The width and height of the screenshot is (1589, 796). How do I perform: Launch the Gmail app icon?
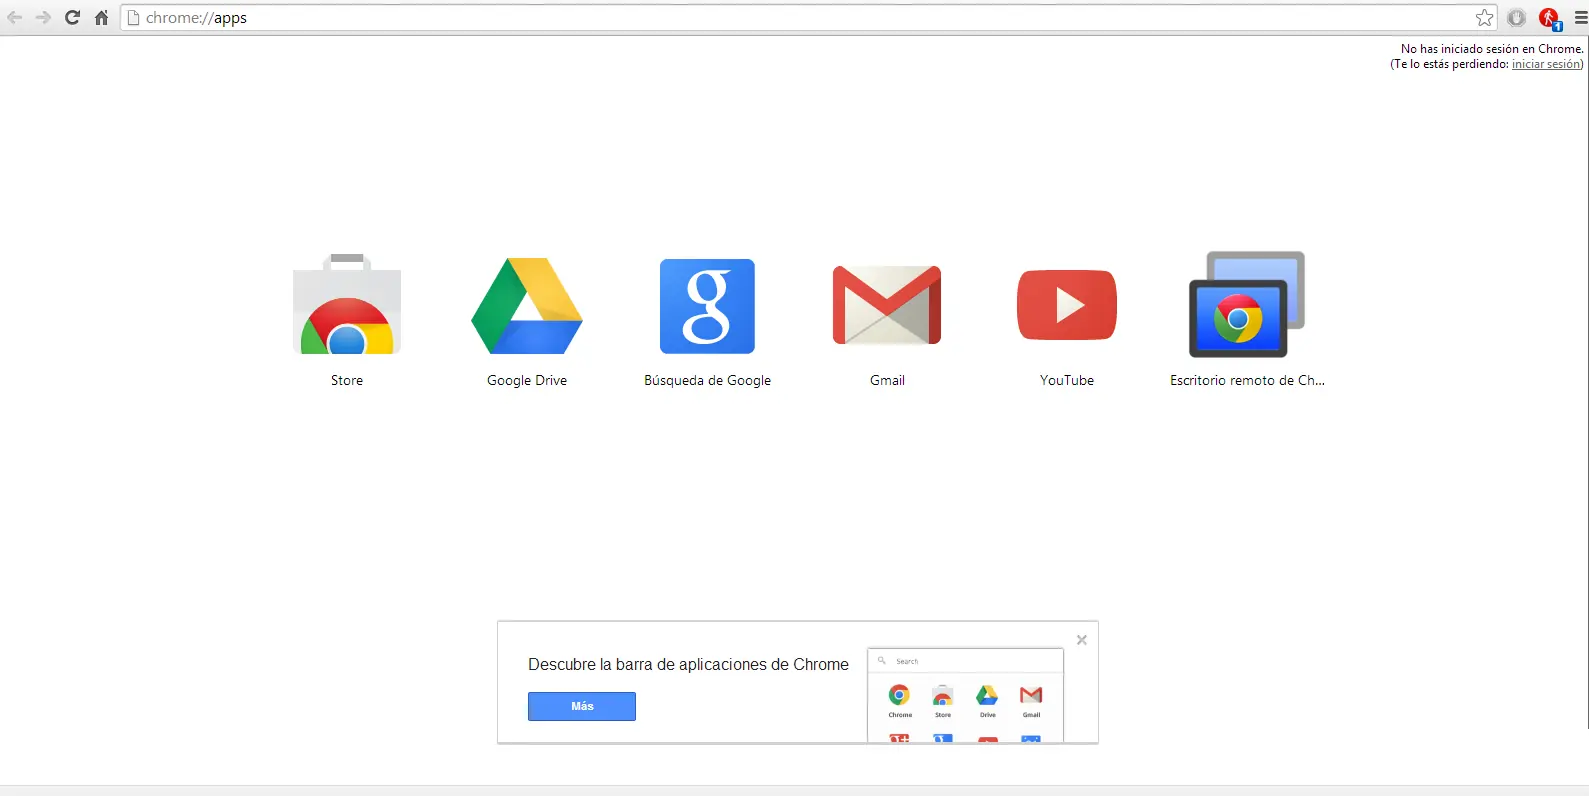887,305
